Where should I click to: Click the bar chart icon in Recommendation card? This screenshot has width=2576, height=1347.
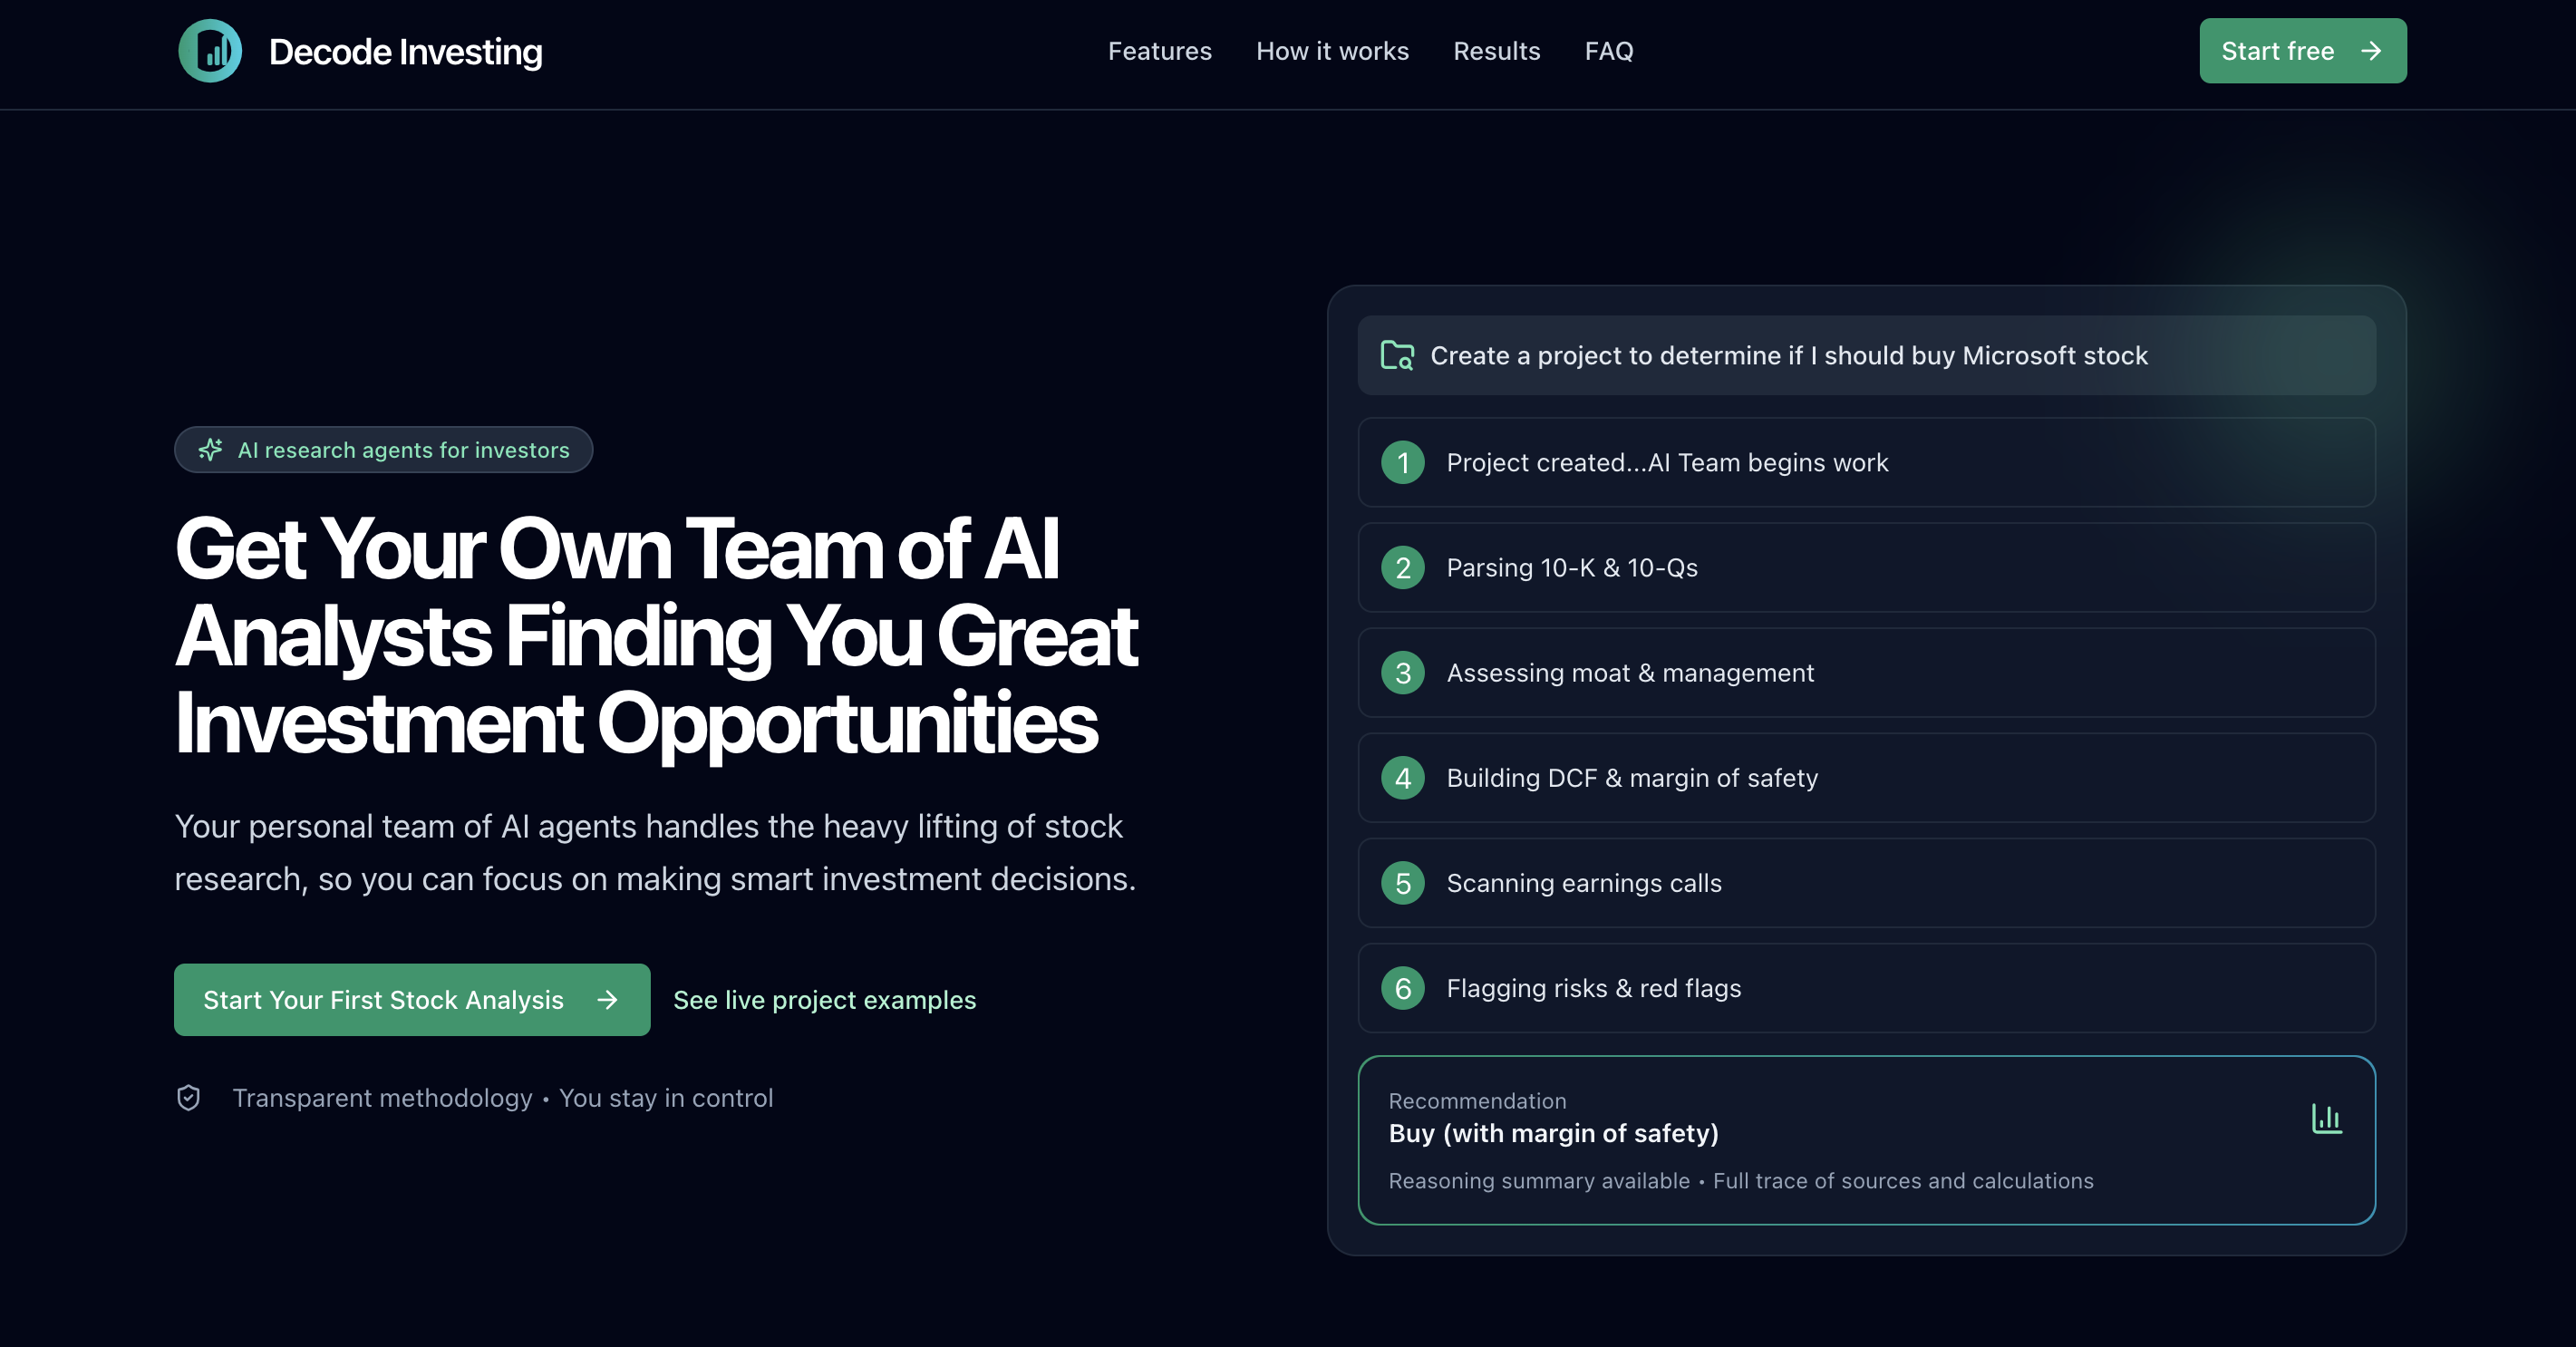pos(2326,1119)
